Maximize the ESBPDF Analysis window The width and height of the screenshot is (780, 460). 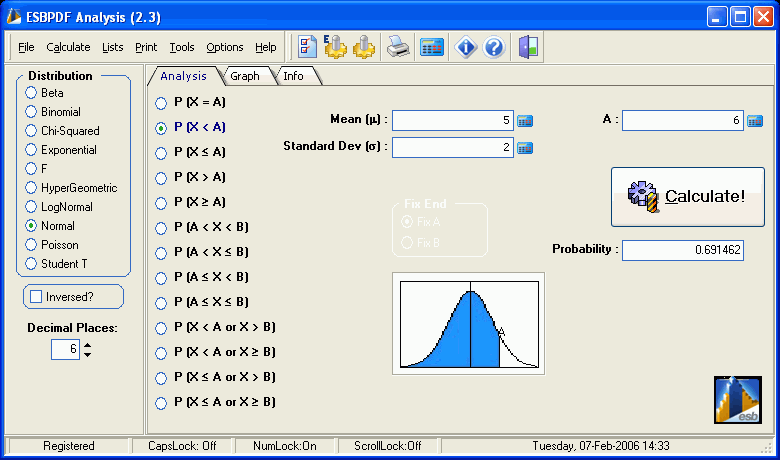(x=740, y=17)
